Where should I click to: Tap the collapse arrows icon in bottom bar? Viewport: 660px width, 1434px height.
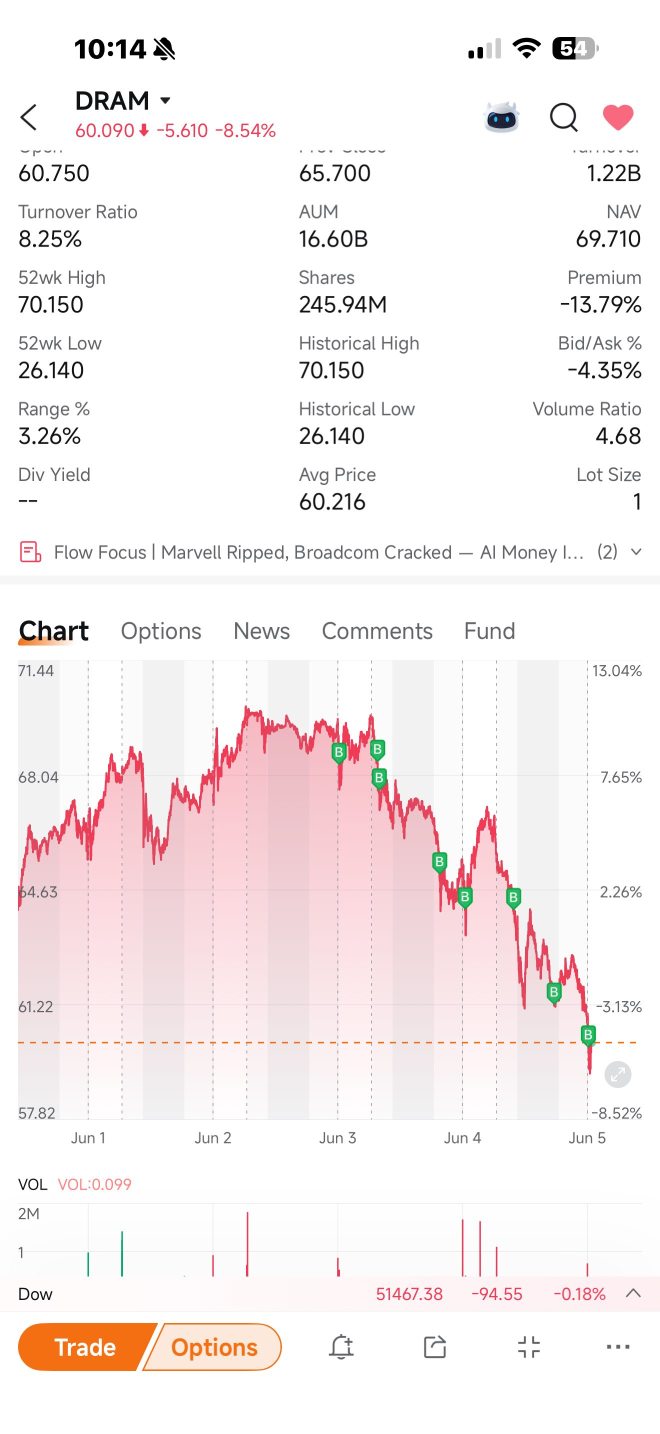click(x=529, y=1347)
